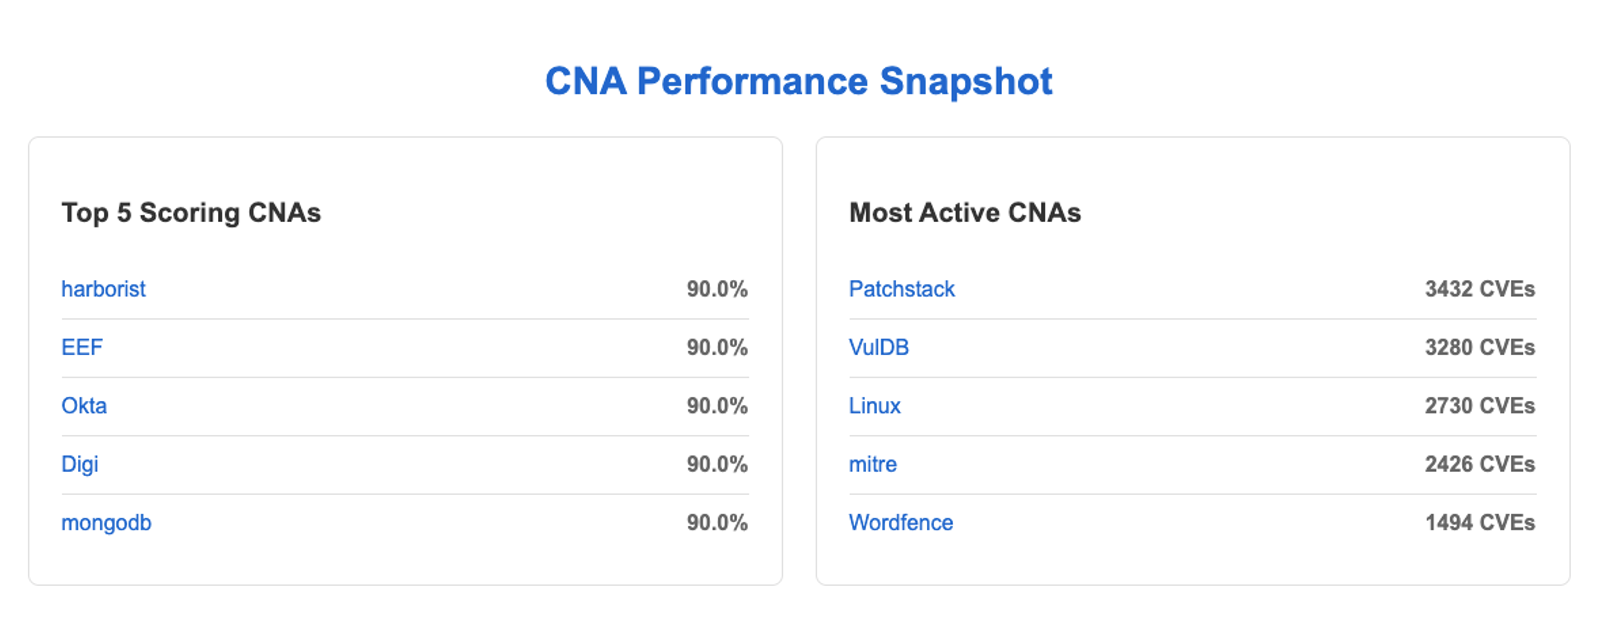Open the harborist CNA link
The width and height of the screenshot is (1600, 622).
pos(103,289)
